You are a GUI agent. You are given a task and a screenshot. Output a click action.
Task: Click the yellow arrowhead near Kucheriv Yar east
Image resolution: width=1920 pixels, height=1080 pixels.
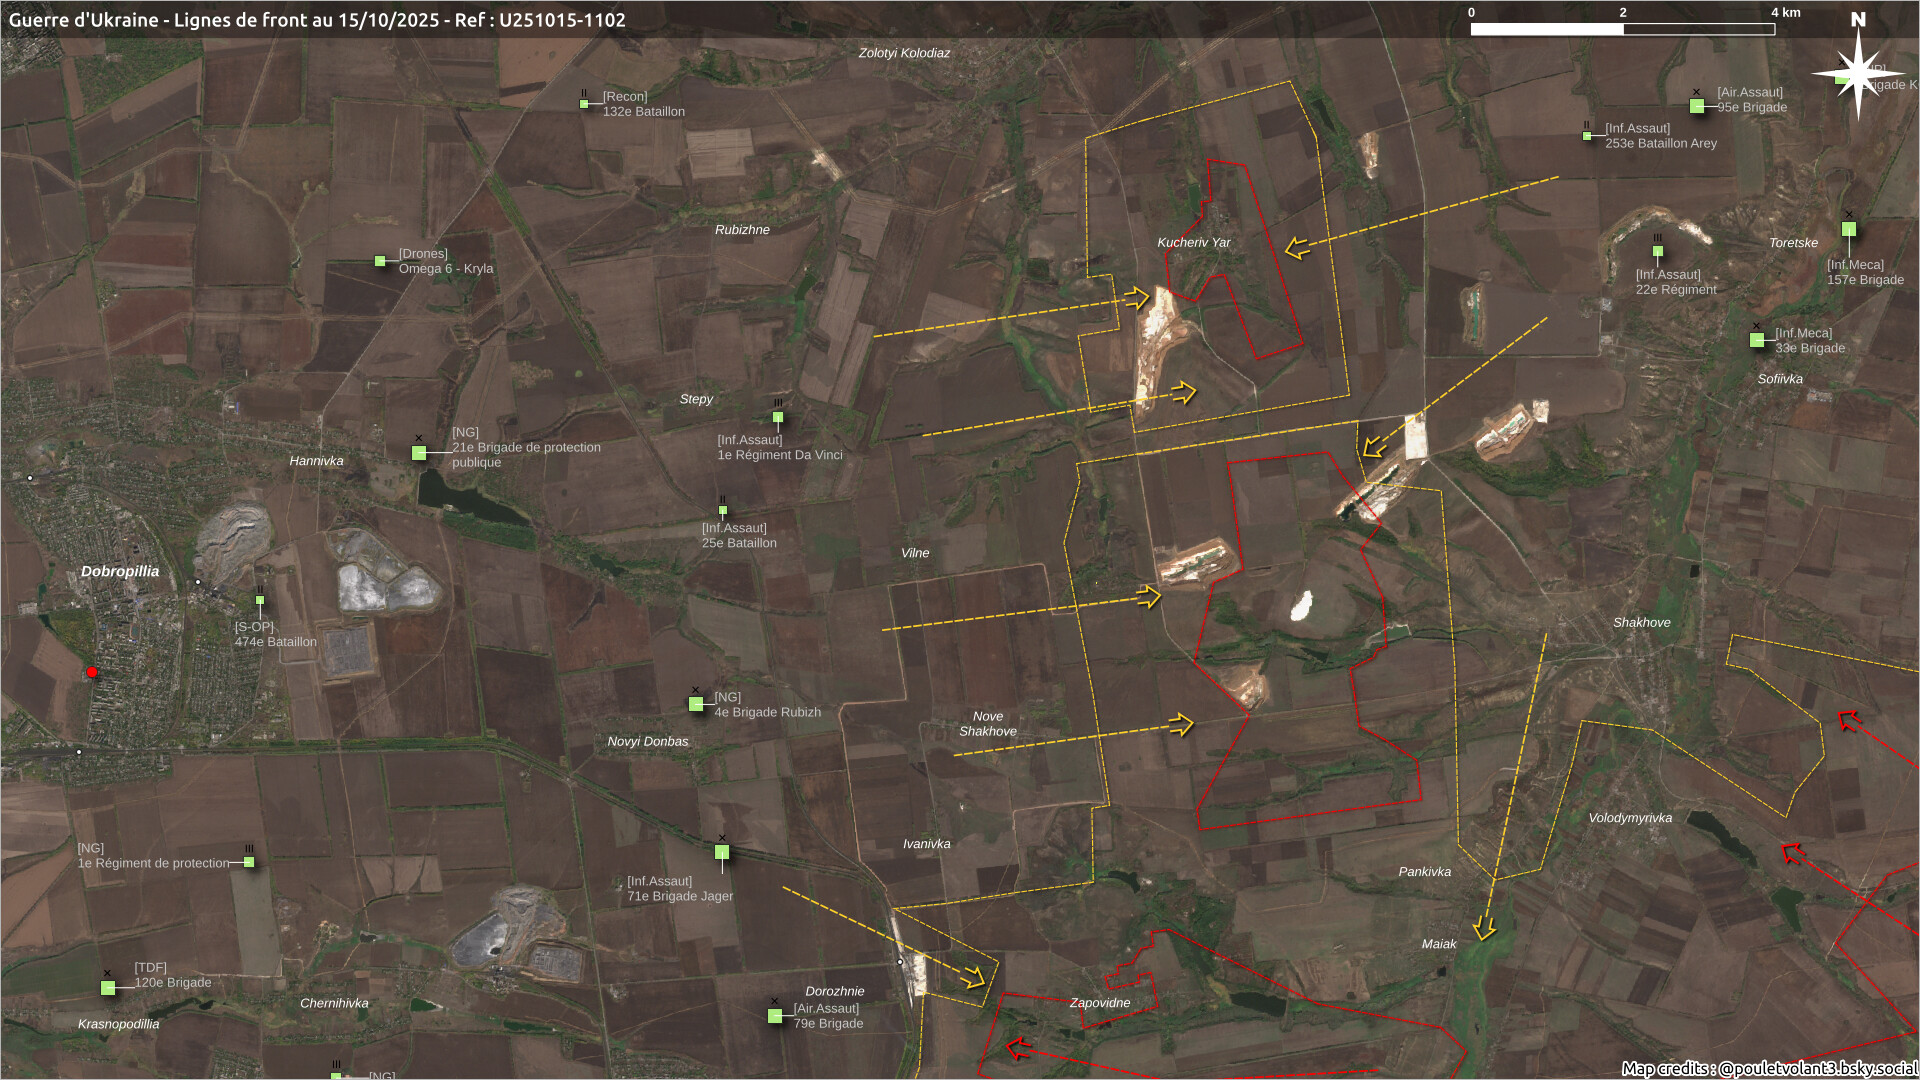click(x=1297, y=248)
